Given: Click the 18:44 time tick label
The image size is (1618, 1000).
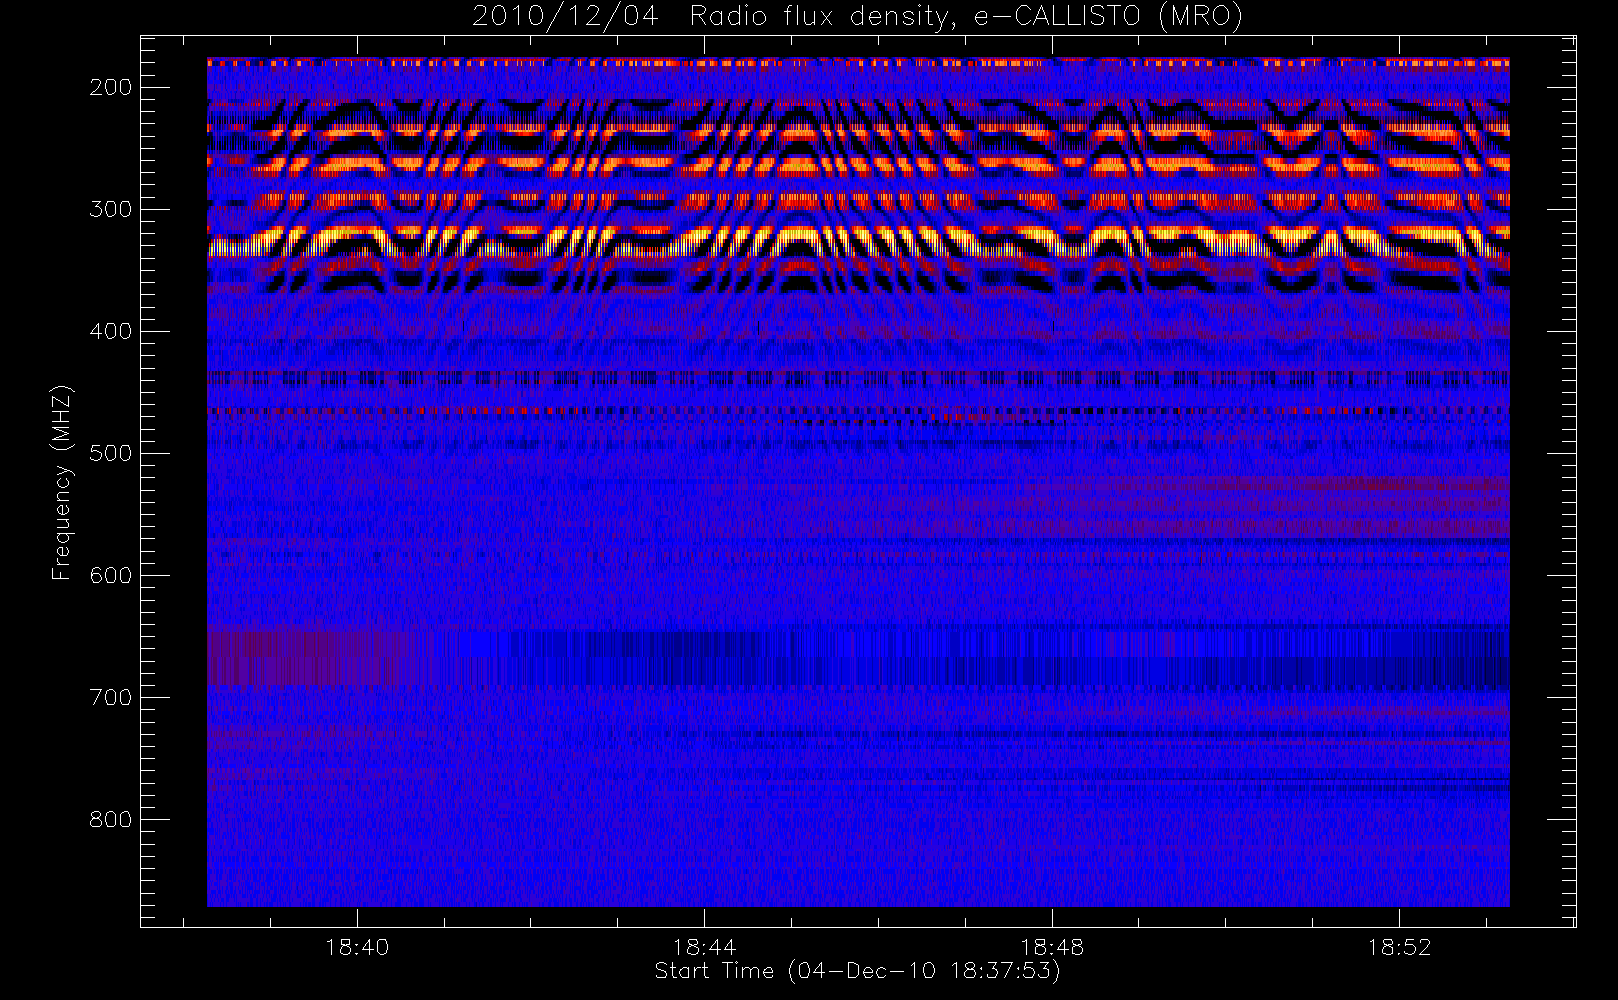Looking at the screenshot, I should click(x=704, y=947).
